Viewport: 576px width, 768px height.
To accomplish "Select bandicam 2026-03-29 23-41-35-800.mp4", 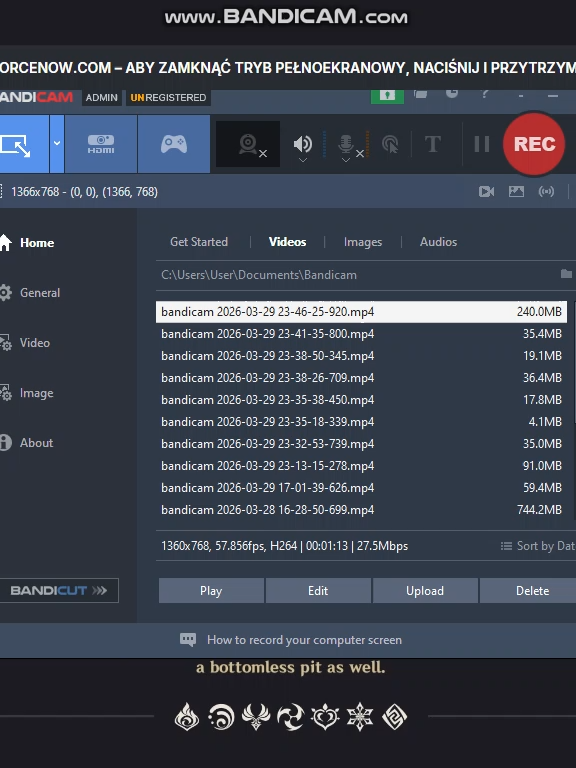I will 361,334.
